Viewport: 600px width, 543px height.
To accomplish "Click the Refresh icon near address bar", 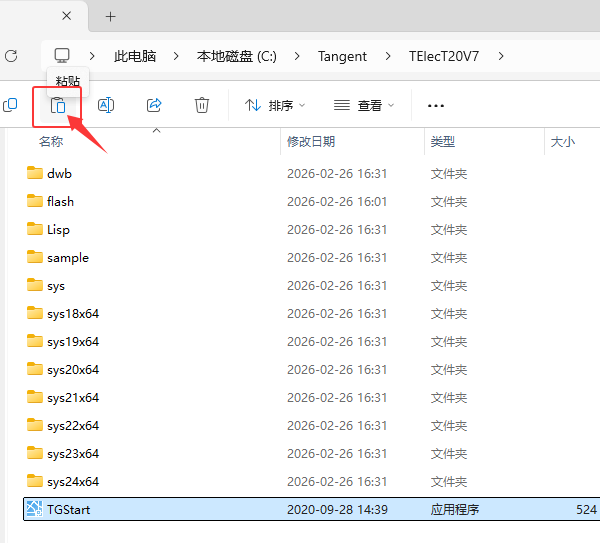I will pos(11,56).
